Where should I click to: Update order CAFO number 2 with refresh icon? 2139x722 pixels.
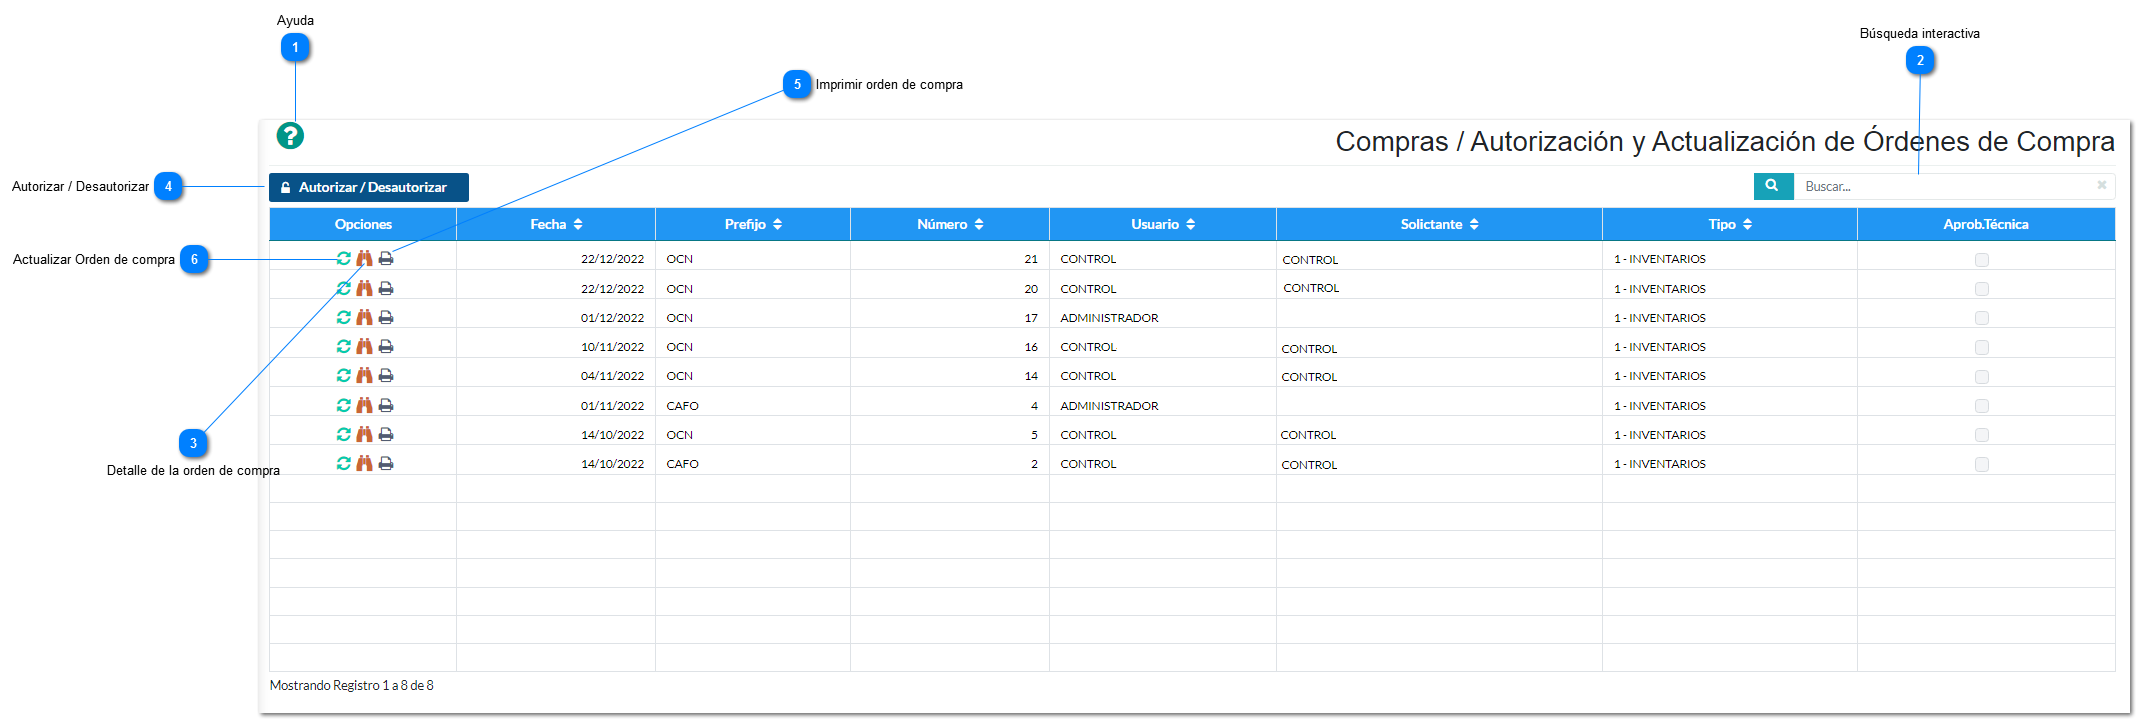(x=344, y=463)
